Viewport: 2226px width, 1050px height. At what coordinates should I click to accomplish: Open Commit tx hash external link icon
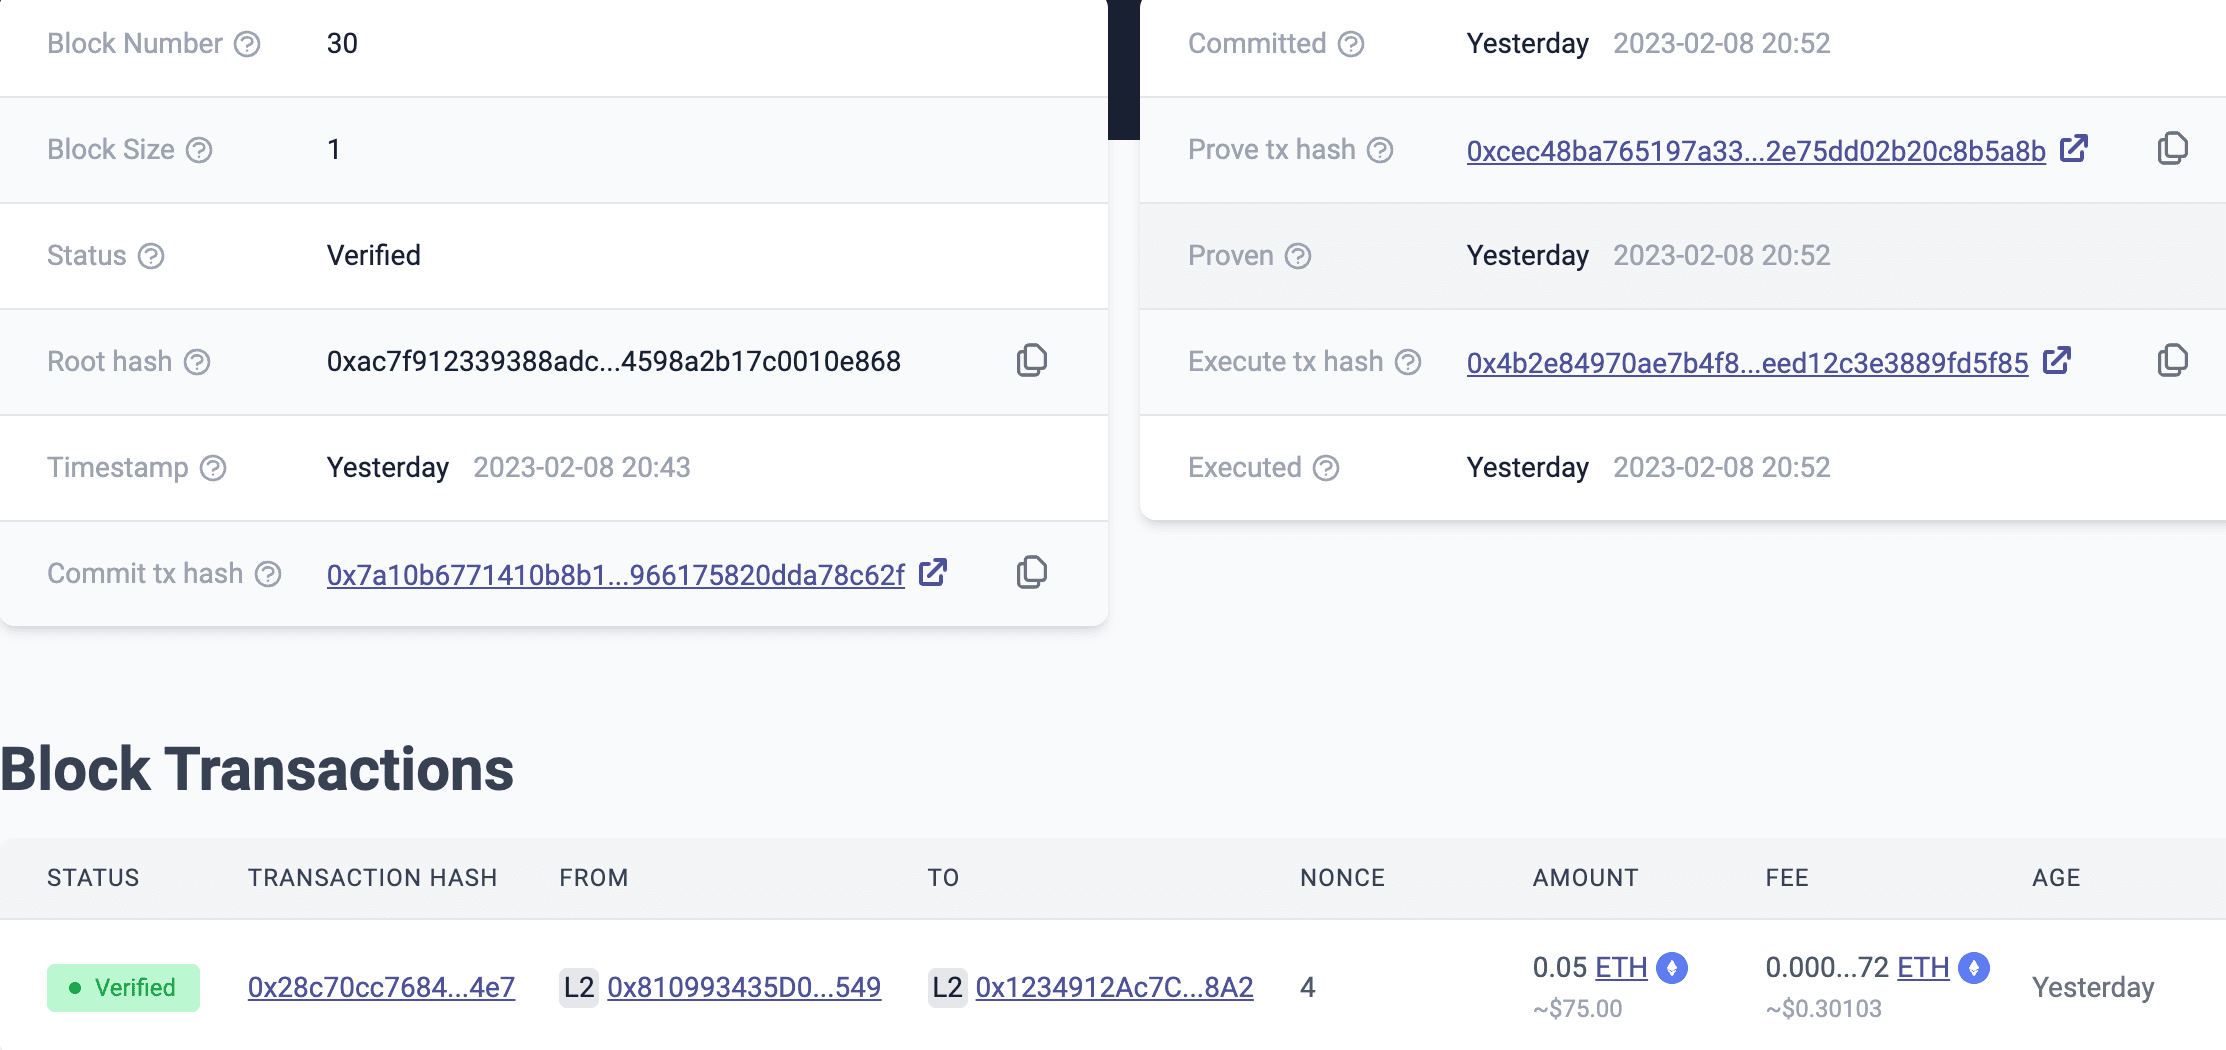pos(933,573)
